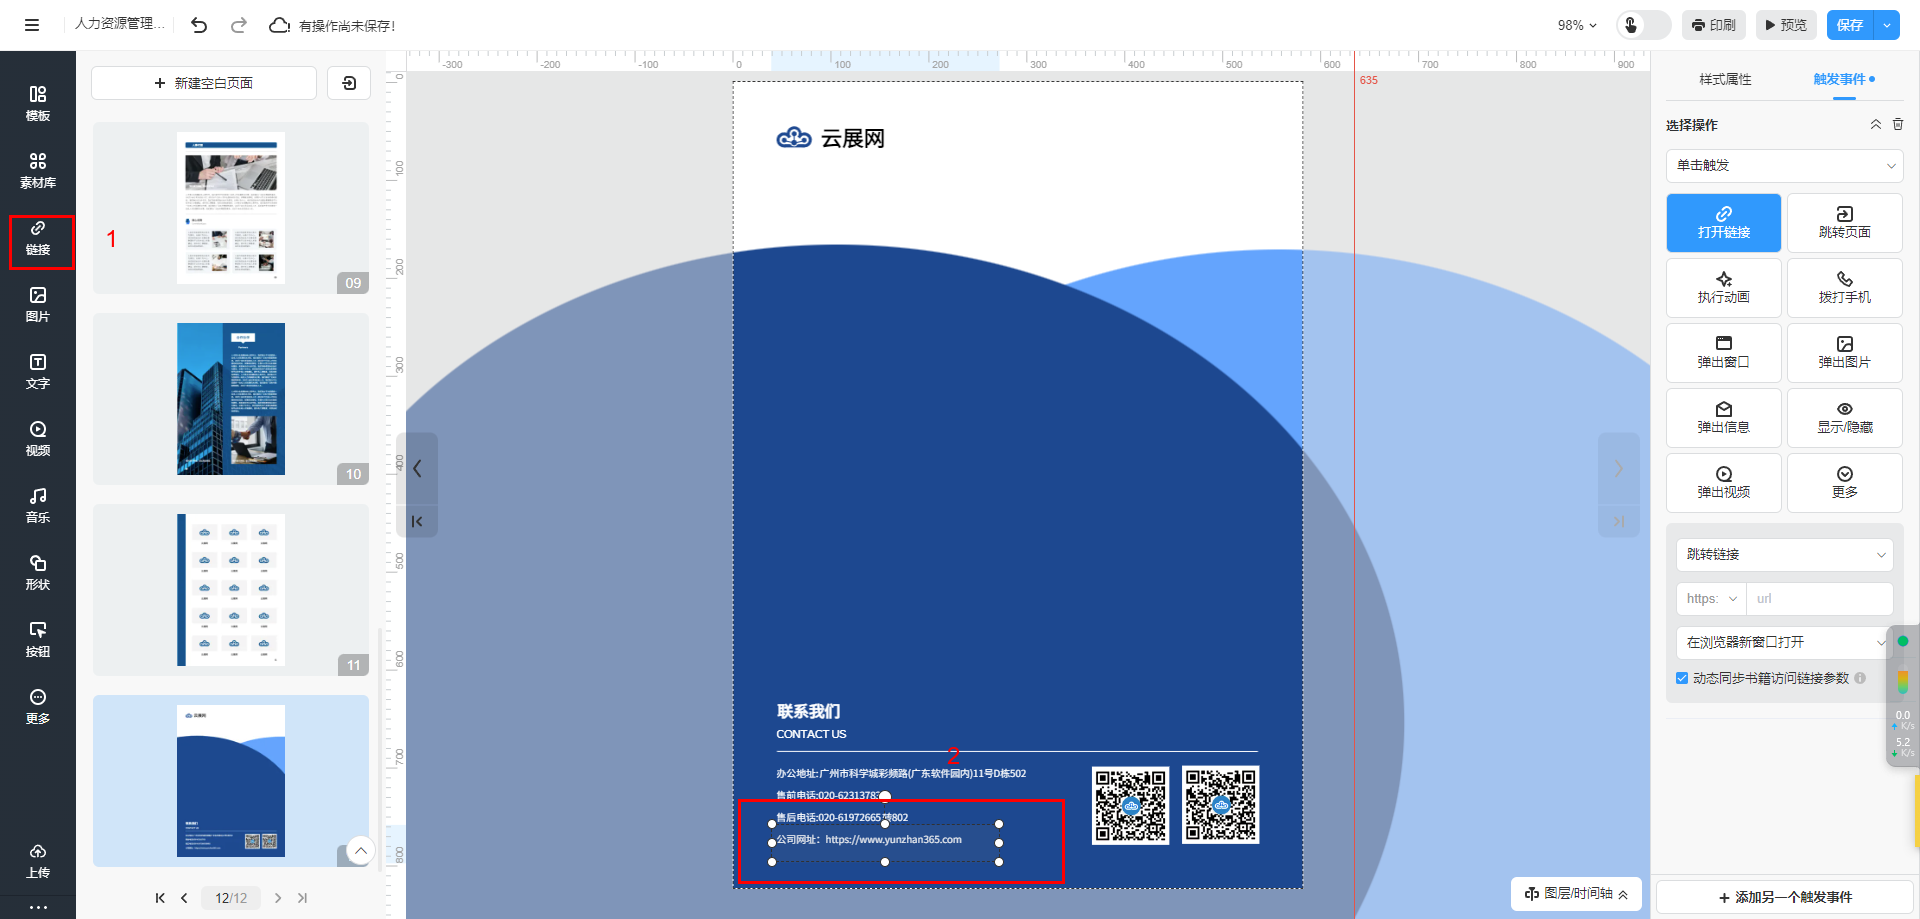Image resolution: width=1920 pixels, height=919 pixels.
Task: Click the 新建空白页面 button
Action: coord(204,83)
